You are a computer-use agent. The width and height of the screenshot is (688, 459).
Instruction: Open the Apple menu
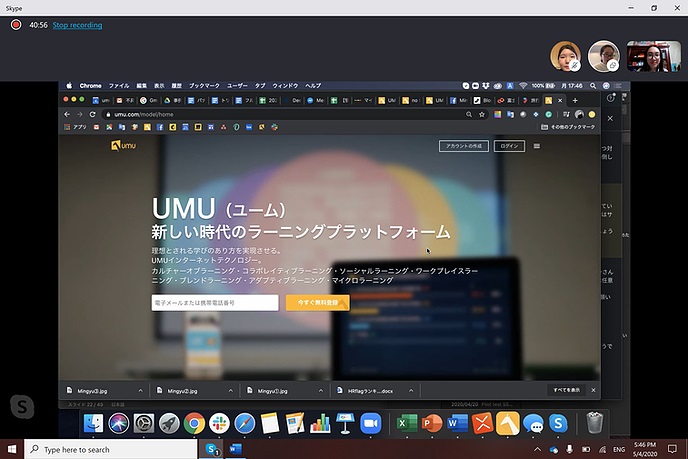pos(69,86)
